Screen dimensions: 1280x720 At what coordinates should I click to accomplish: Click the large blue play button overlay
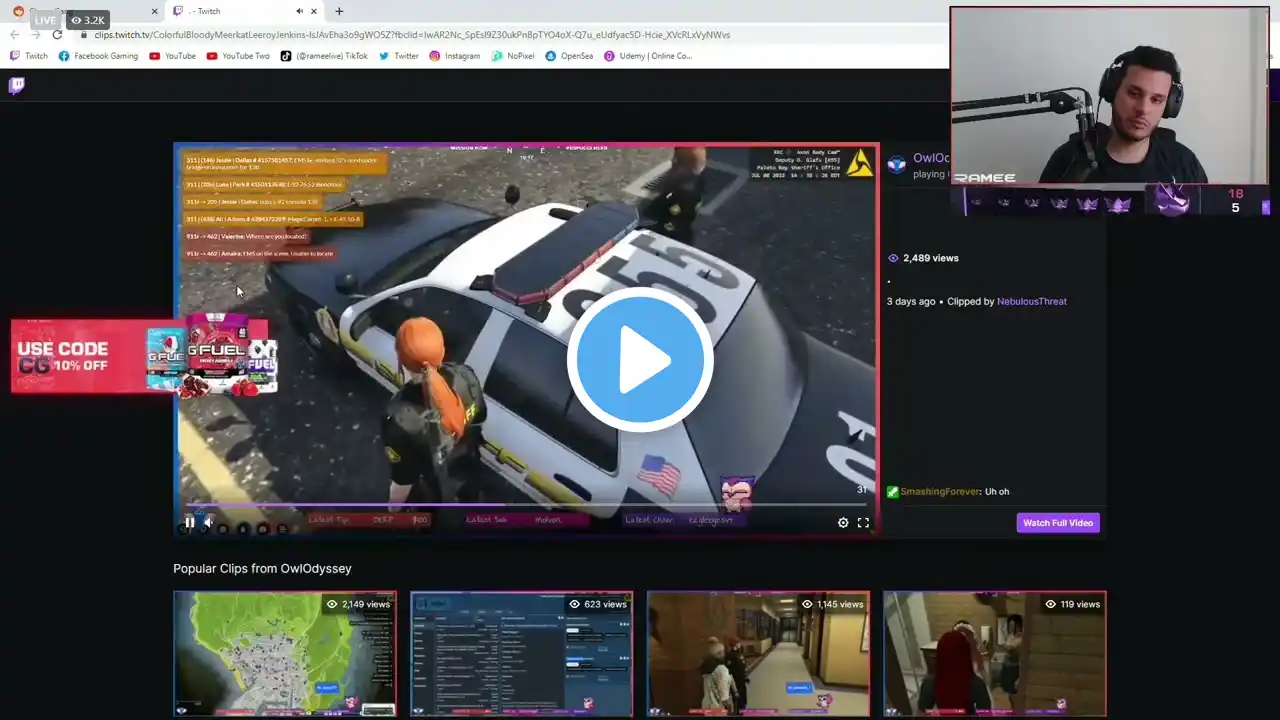640,360
